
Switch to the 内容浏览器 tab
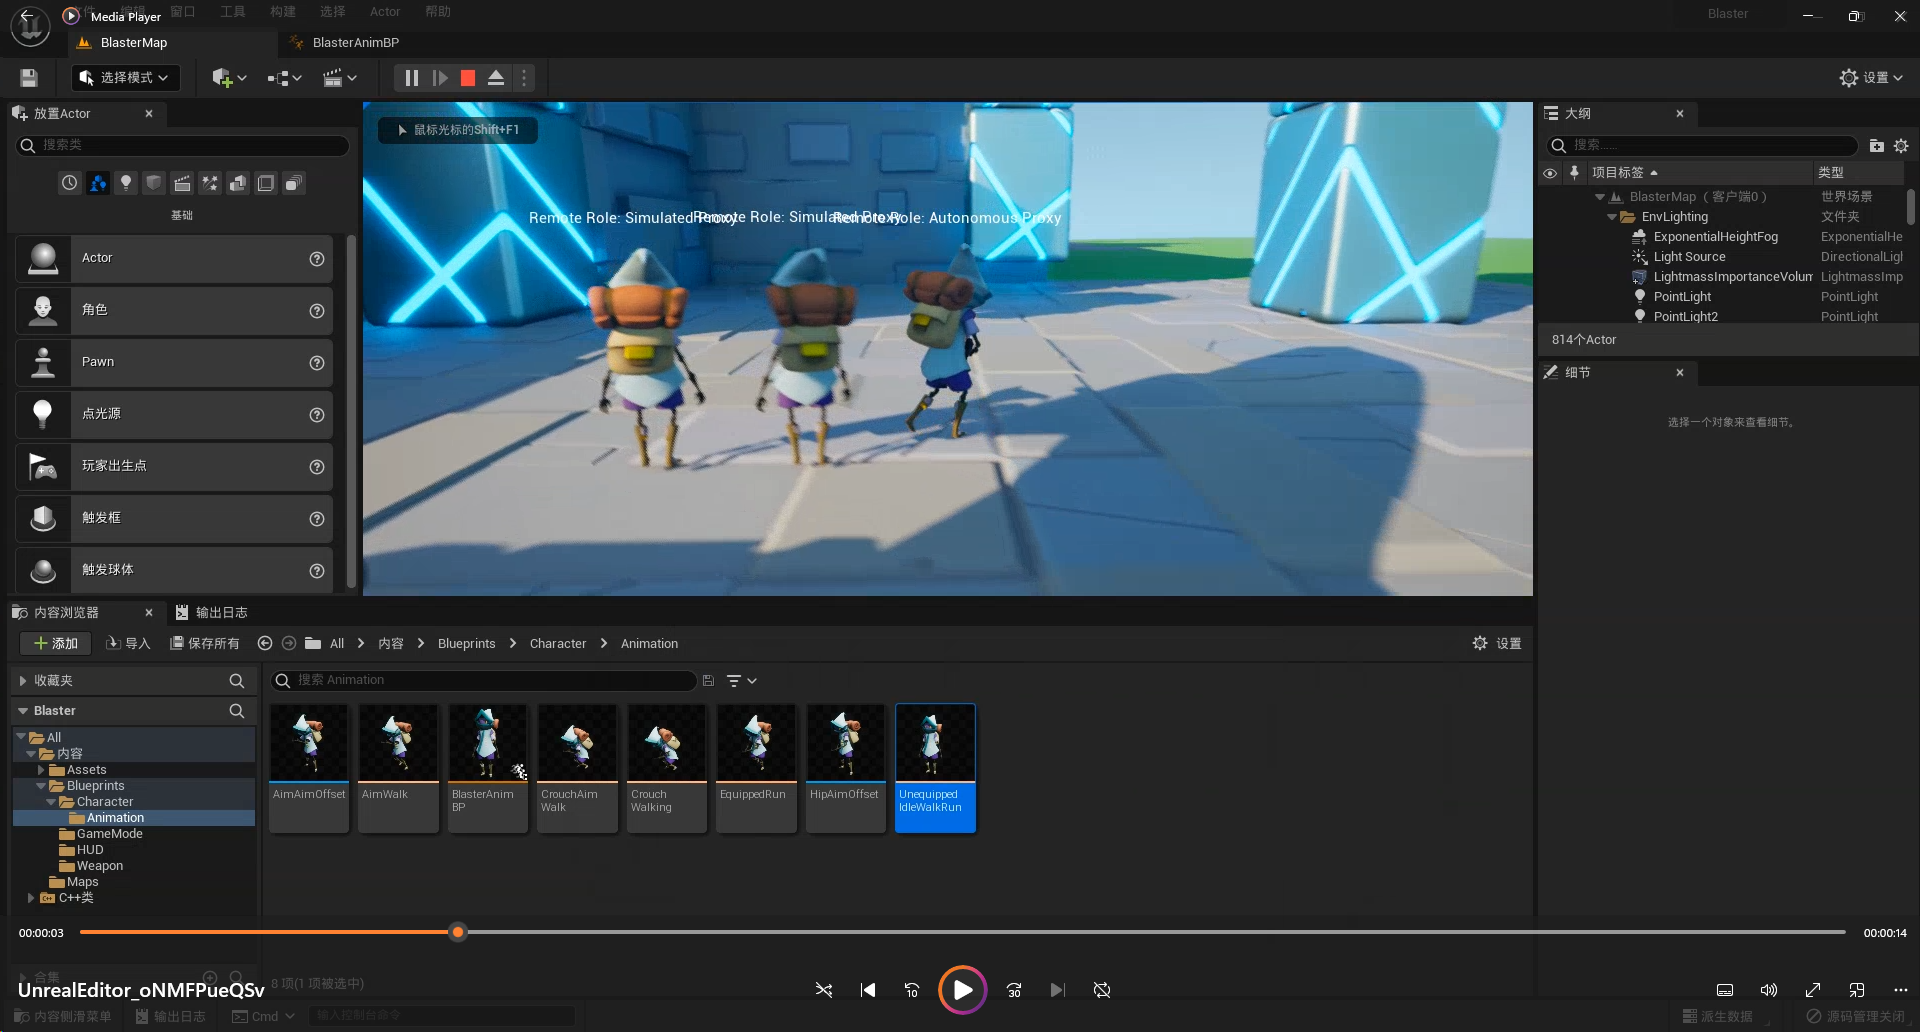coord(66,613)
